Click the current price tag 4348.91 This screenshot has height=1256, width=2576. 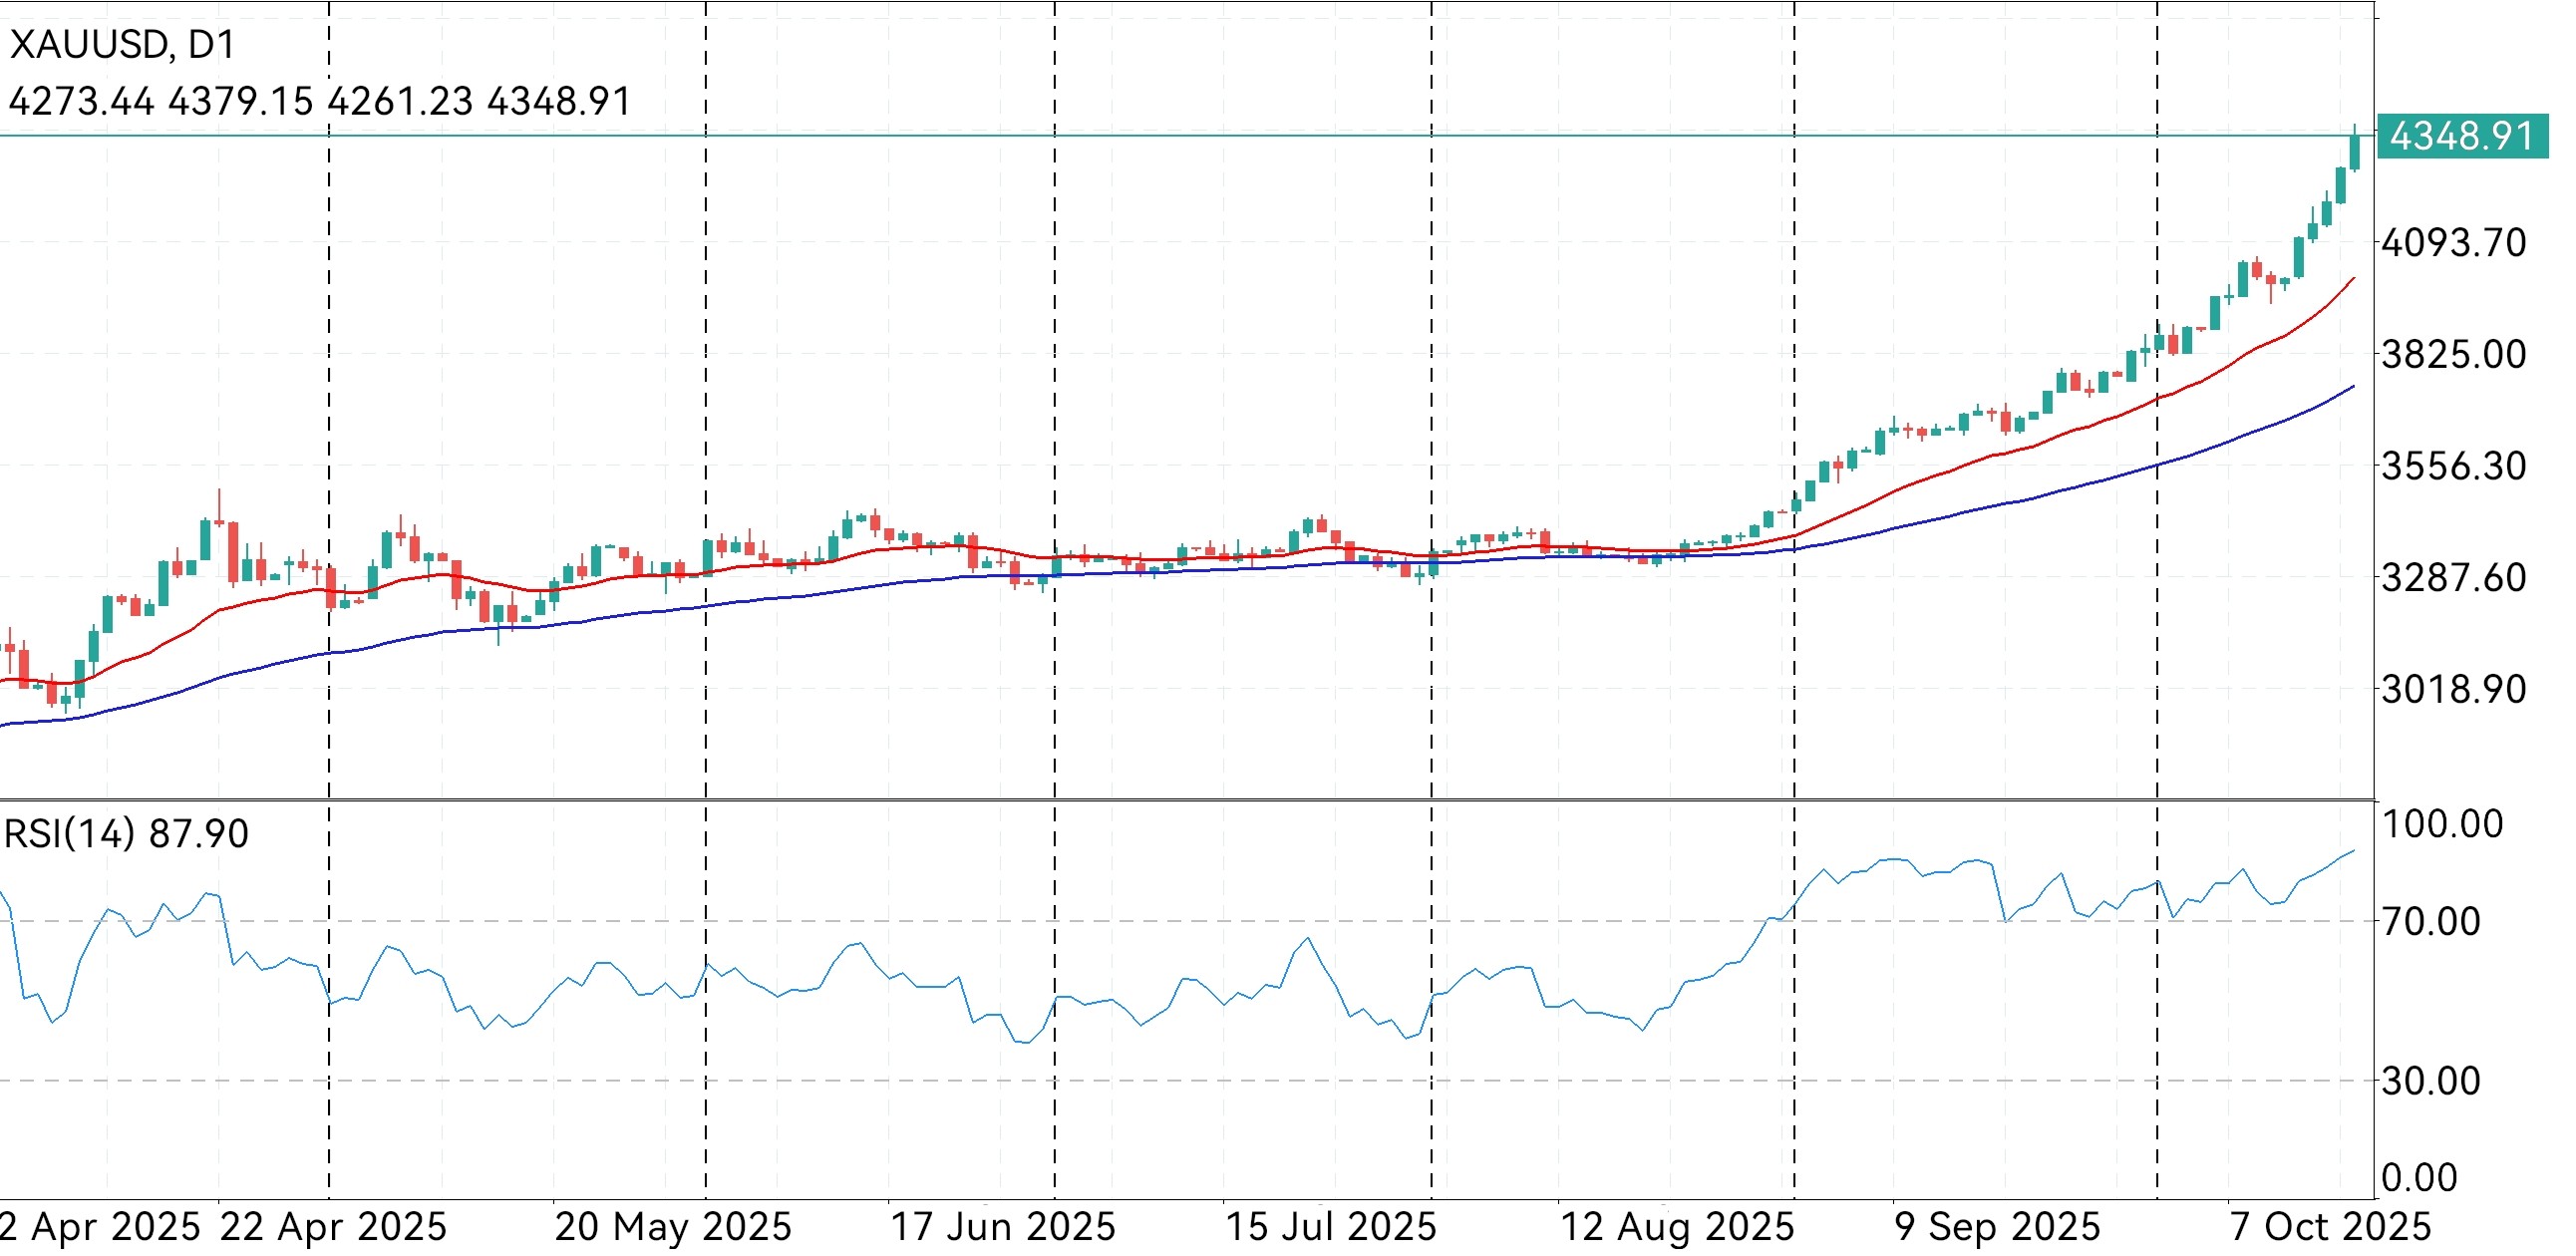tap(2461, 136)
